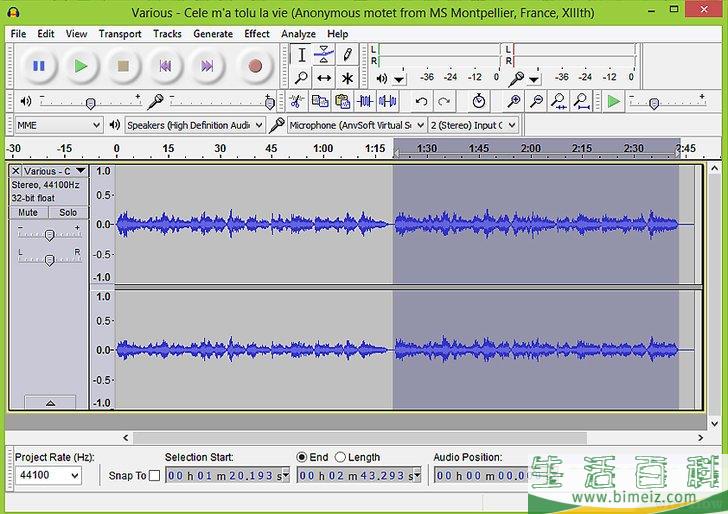Select the Length radio button
Screen dimensions: 728x514
click(x=340, y=457)
